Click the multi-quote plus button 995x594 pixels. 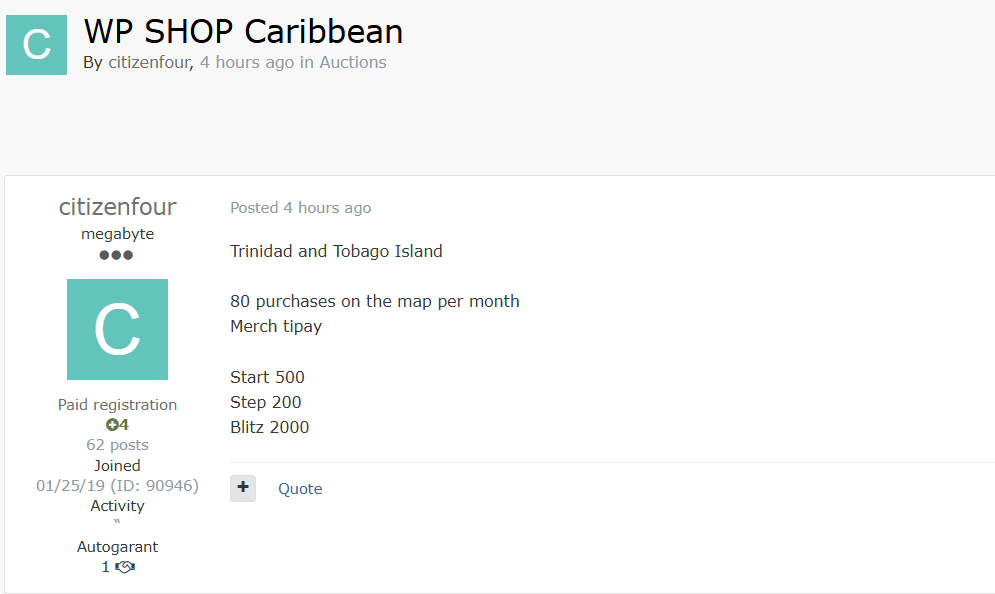pos(243,488)
